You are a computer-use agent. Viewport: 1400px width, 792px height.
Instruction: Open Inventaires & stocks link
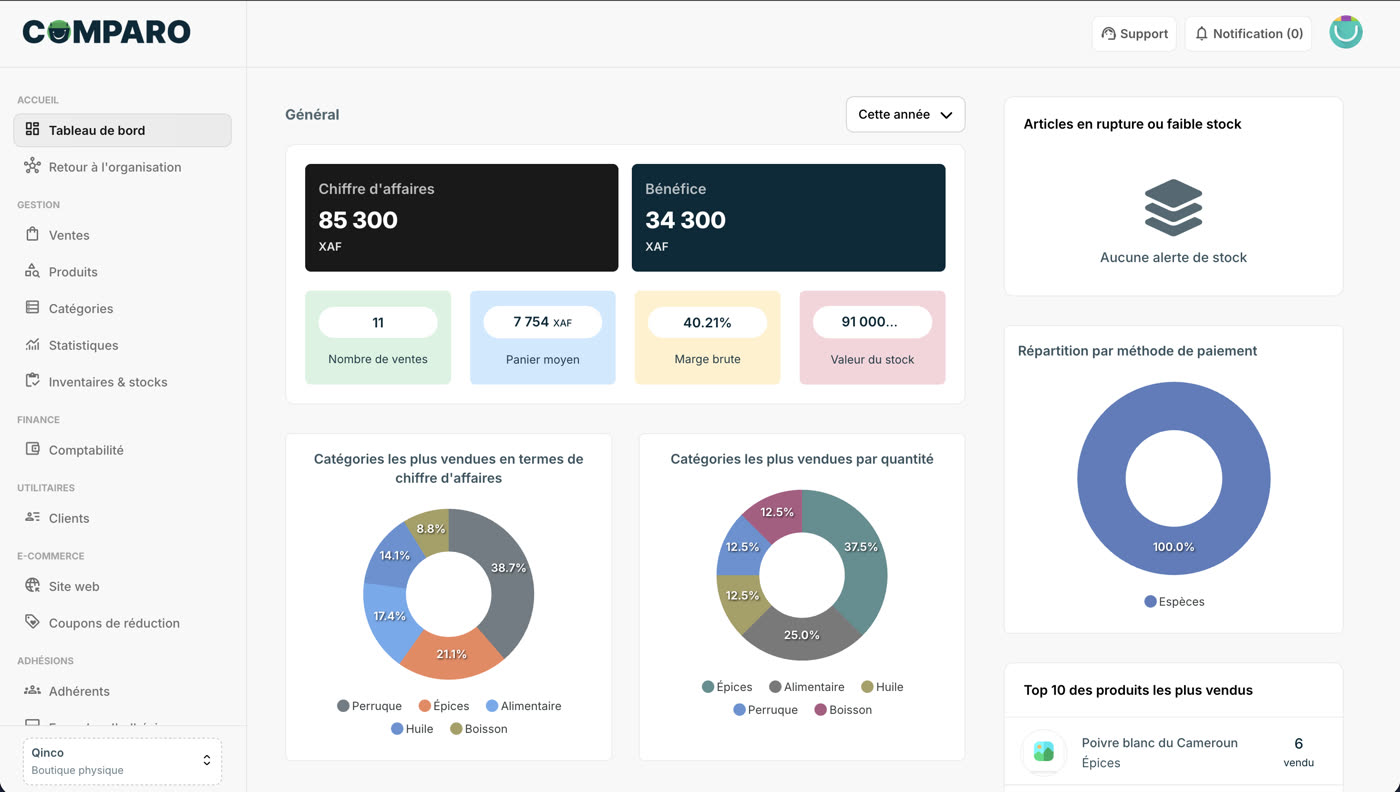[x=108, y=382]
